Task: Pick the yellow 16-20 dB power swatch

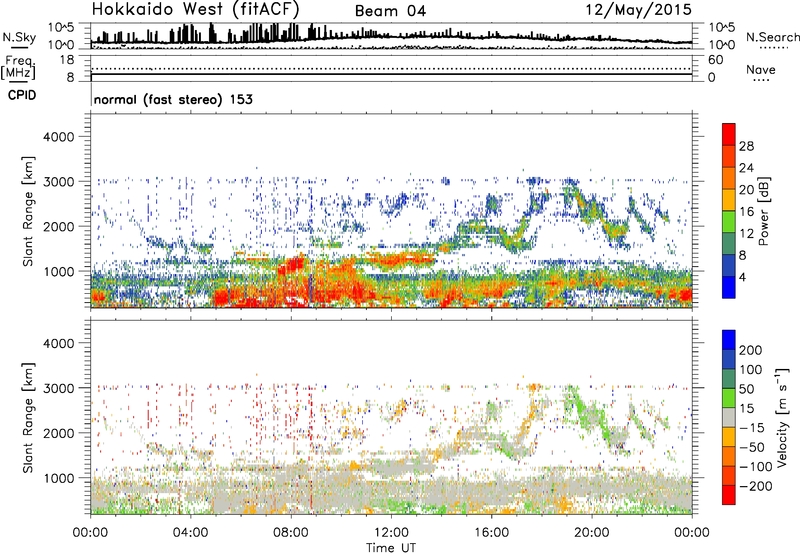Action: click(x=729, y=200)
